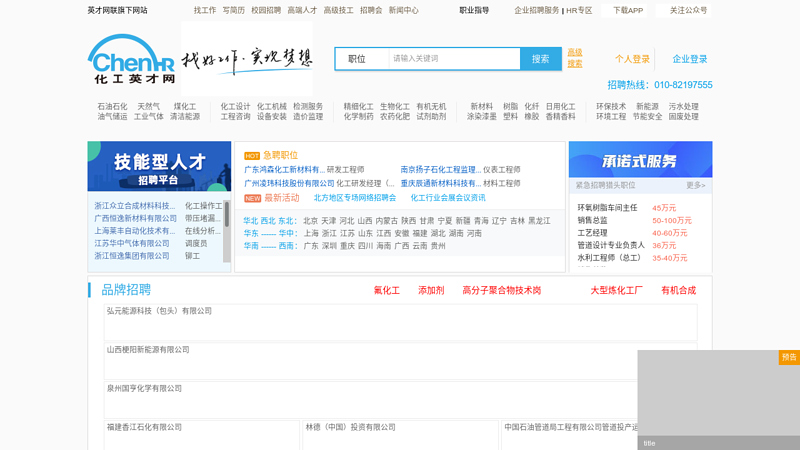Open 化工行业会展会议资讯 link

point(448,198)
